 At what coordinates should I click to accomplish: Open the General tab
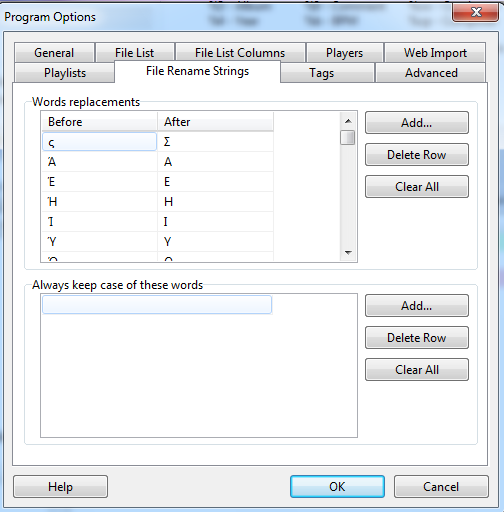pyautogui.click(x=54, y=53)
